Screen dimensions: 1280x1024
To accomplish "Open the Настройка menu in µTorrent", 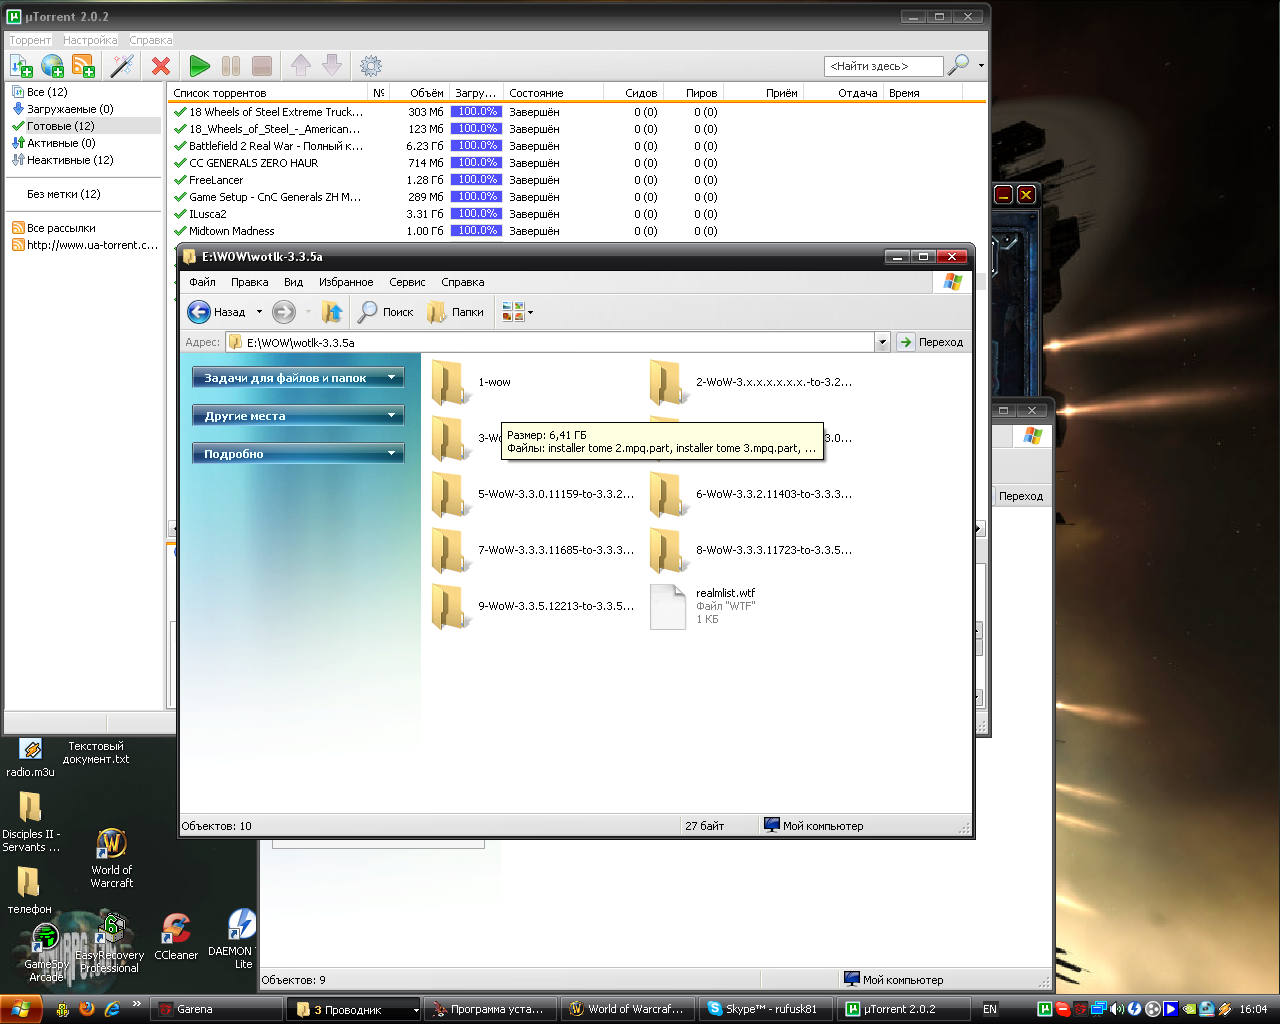I will coord(90,40).
